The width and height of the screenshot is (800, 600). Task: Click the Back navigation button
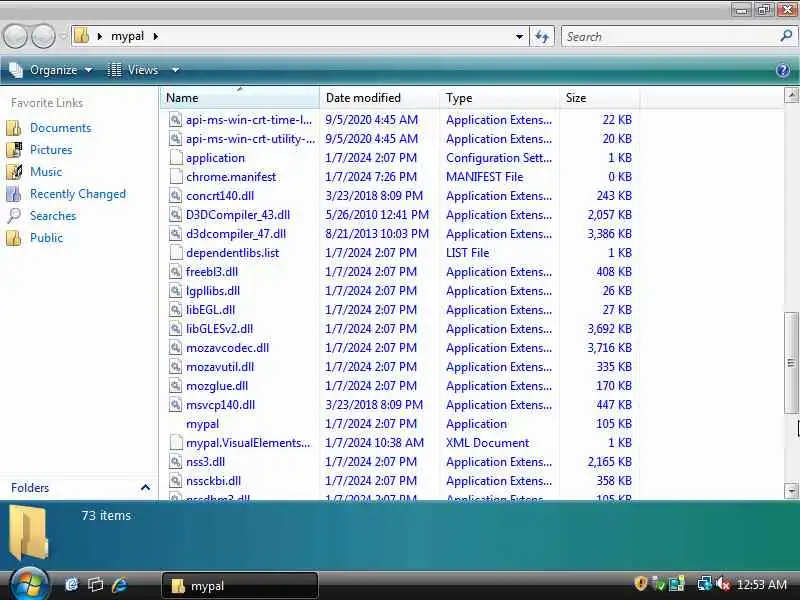tap(15, 36)
